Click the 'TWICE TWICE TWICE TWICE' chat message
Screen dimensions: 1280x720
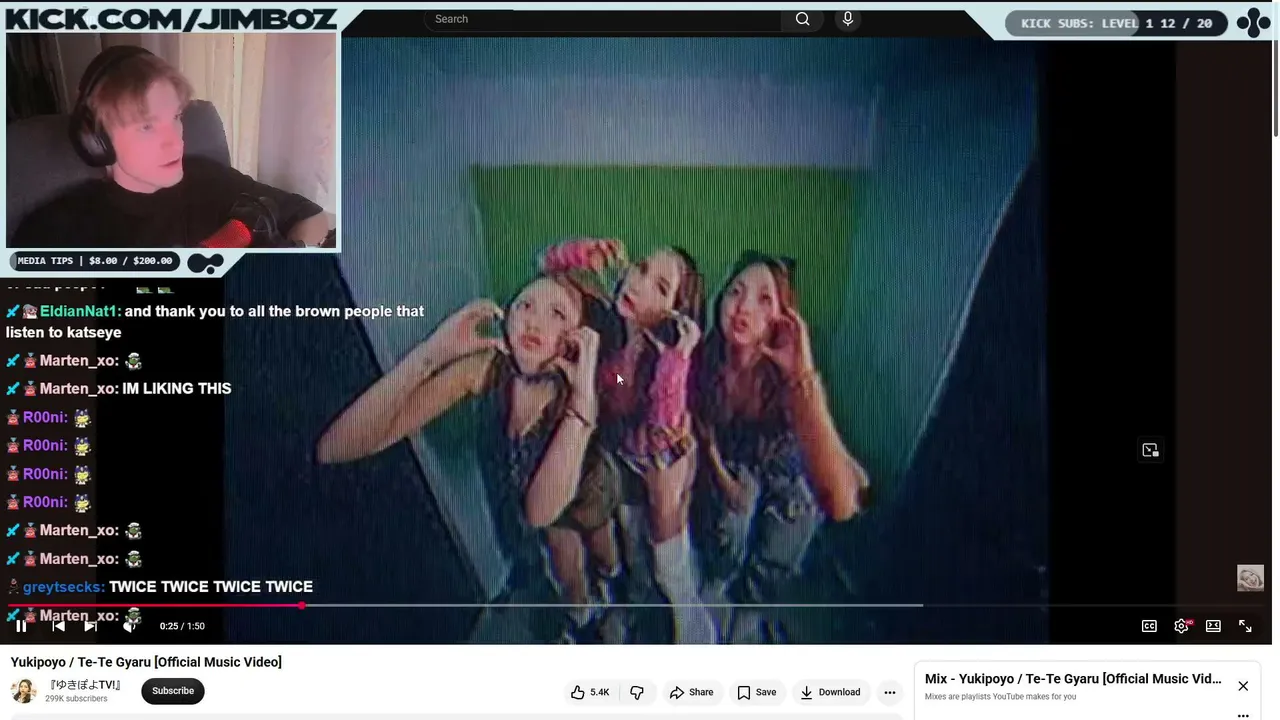[211, 587]
